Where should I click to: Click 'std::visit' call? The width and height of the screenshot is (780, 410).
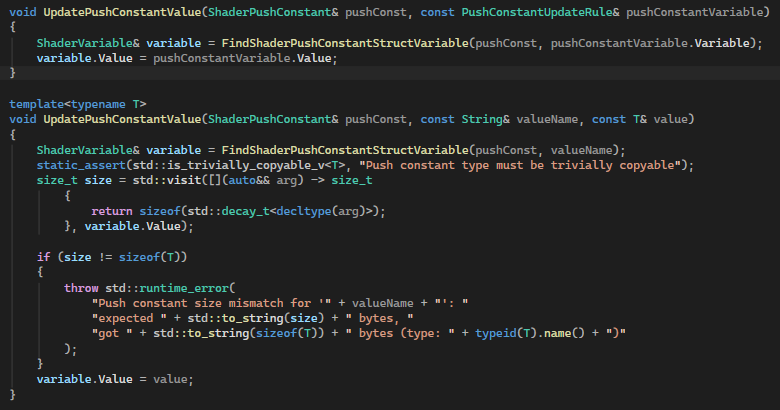point(167,180)
